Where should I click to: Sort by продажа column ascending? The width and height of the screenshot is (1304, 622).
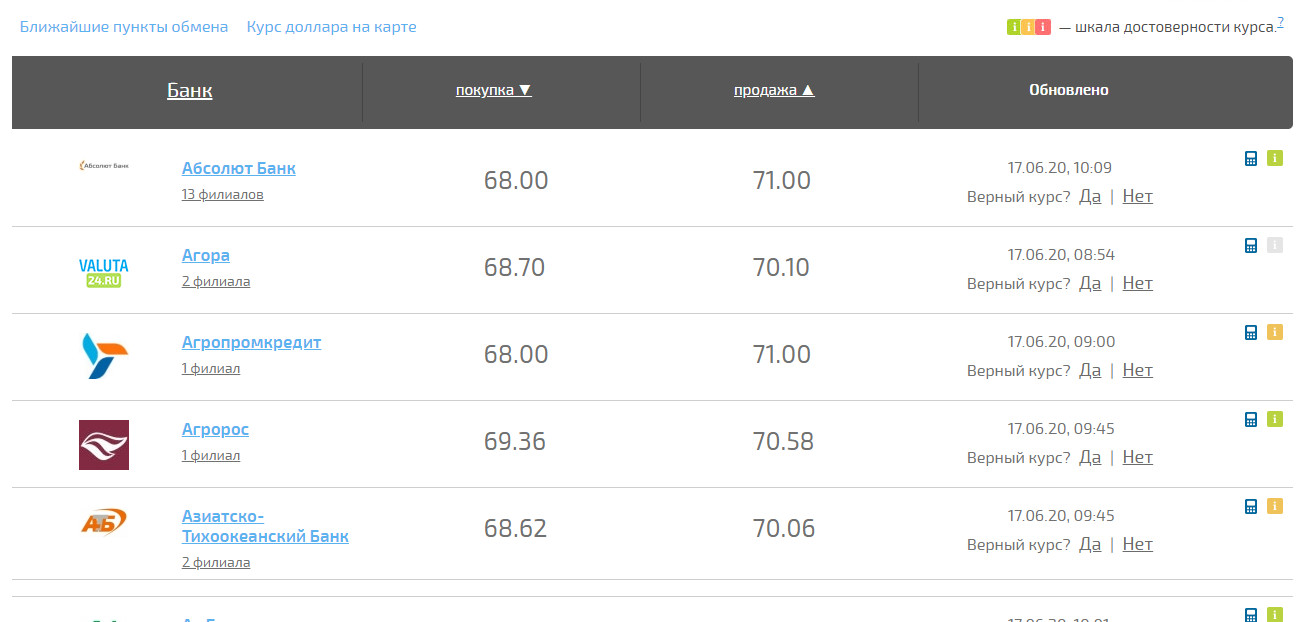click(774, 90)
